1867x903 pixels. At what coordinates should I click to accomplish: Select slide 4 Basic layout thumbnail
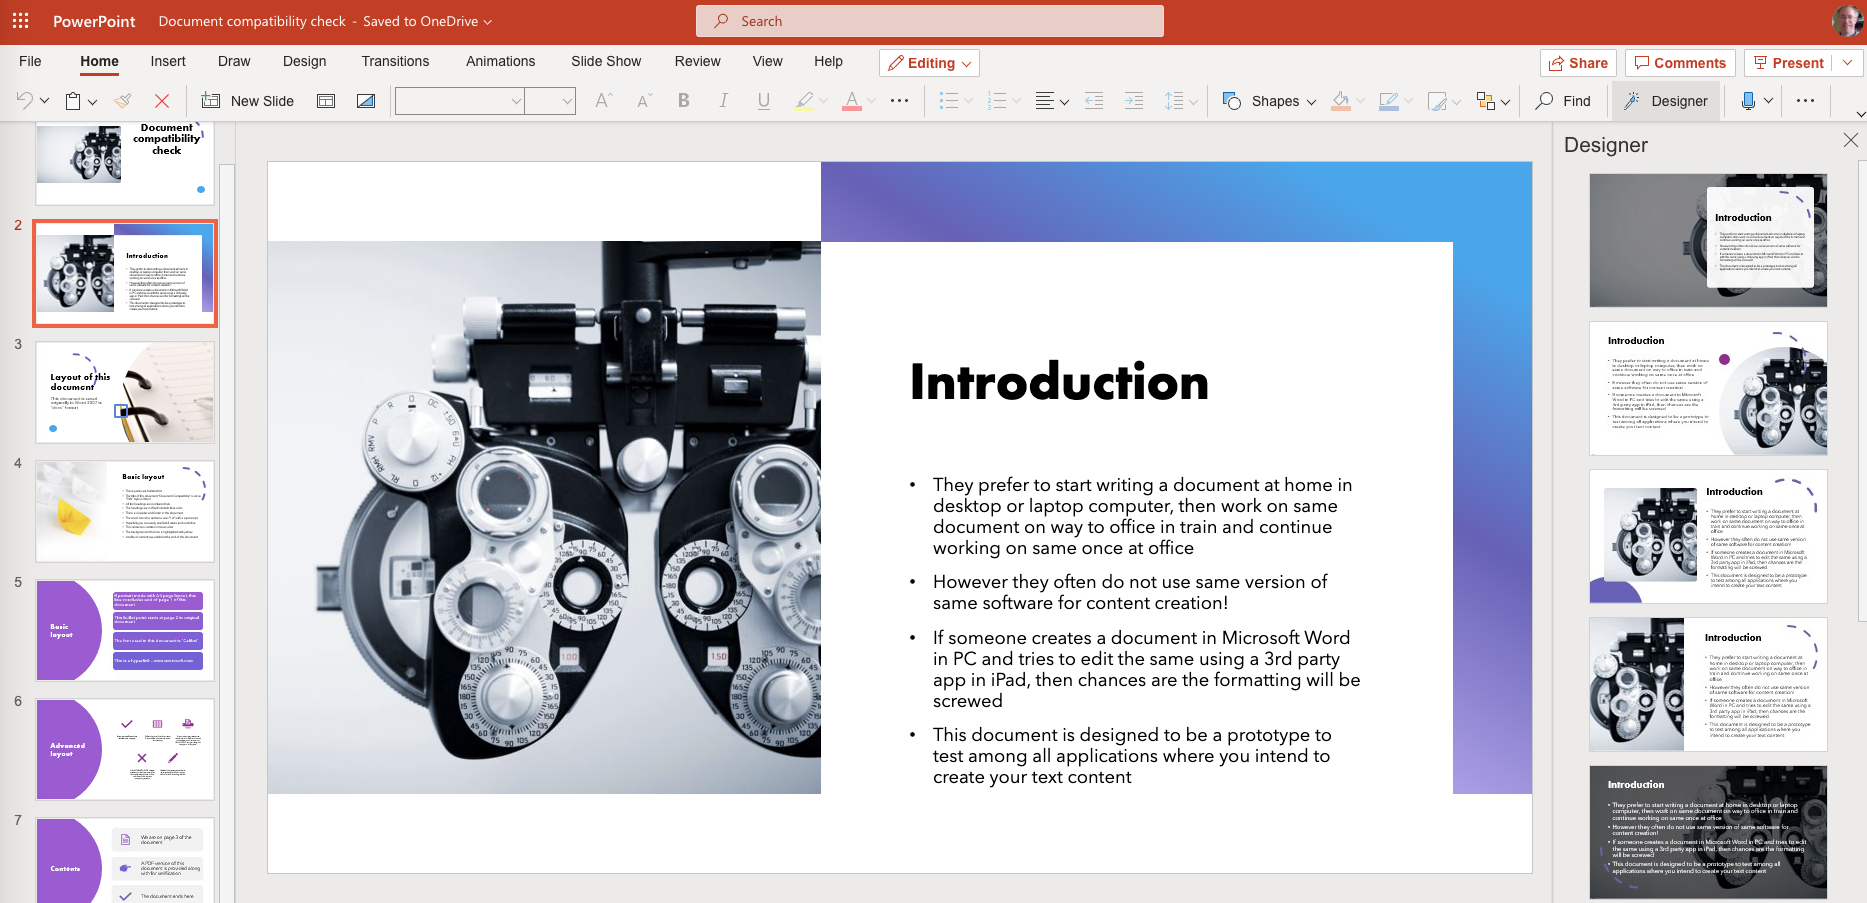pos(125,511)
